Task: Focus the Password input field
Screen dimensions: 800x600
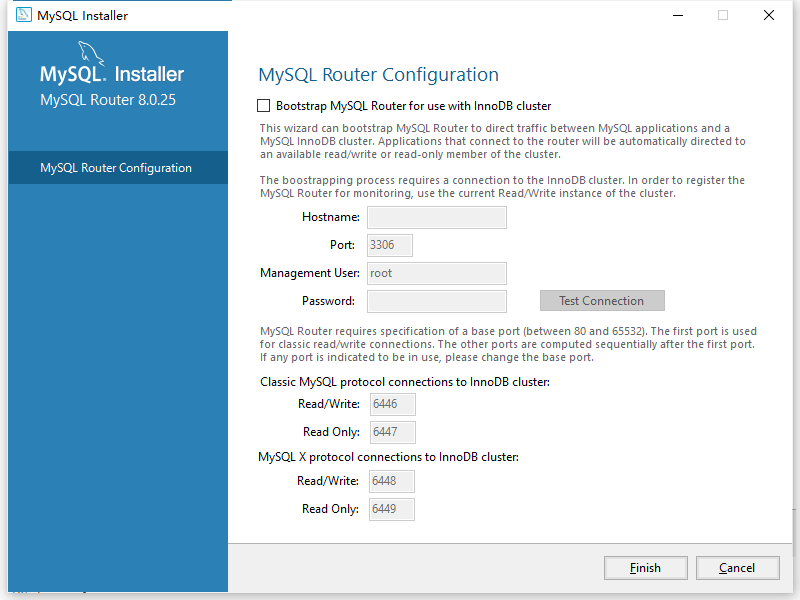Action: click(436, 301)
